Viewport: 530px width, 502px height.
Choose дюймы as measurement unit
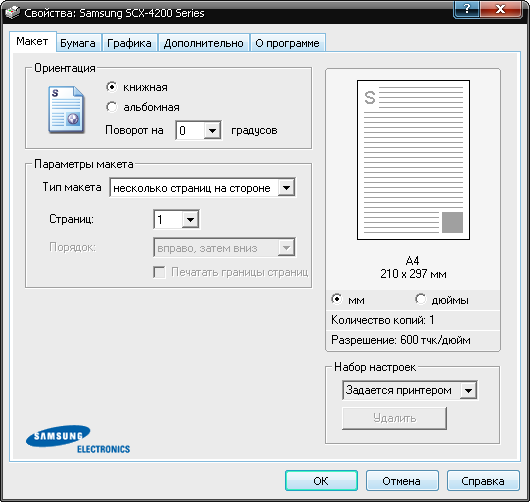[420, 299]
